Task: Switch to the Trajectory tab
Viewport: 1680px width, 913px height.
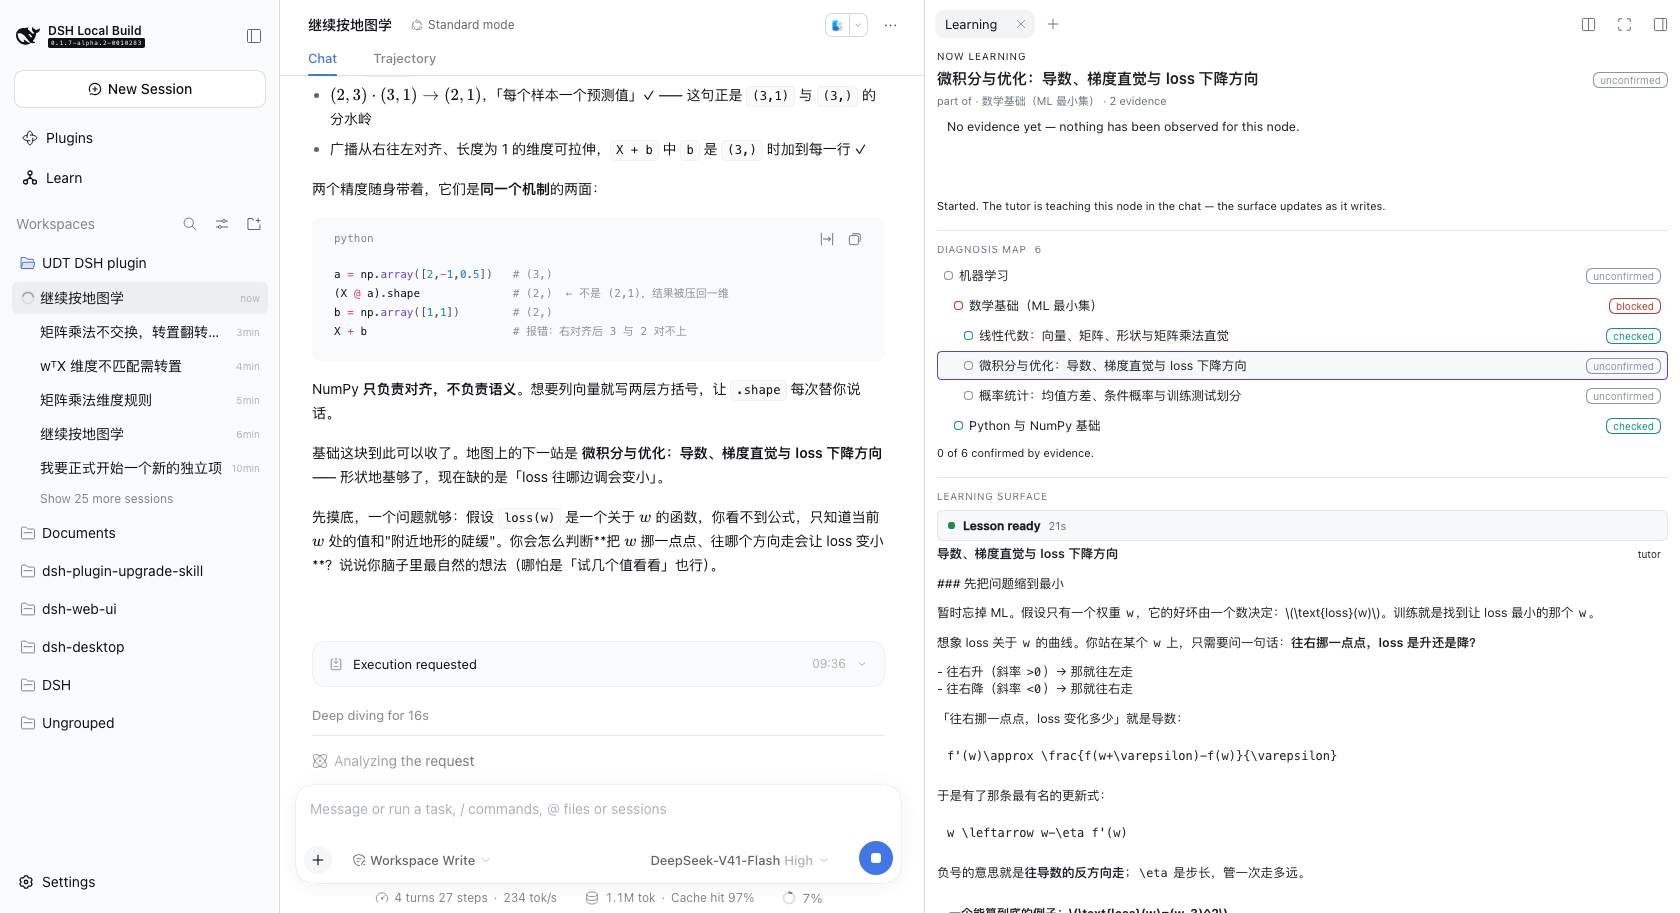Action: [x=404, y=59]
